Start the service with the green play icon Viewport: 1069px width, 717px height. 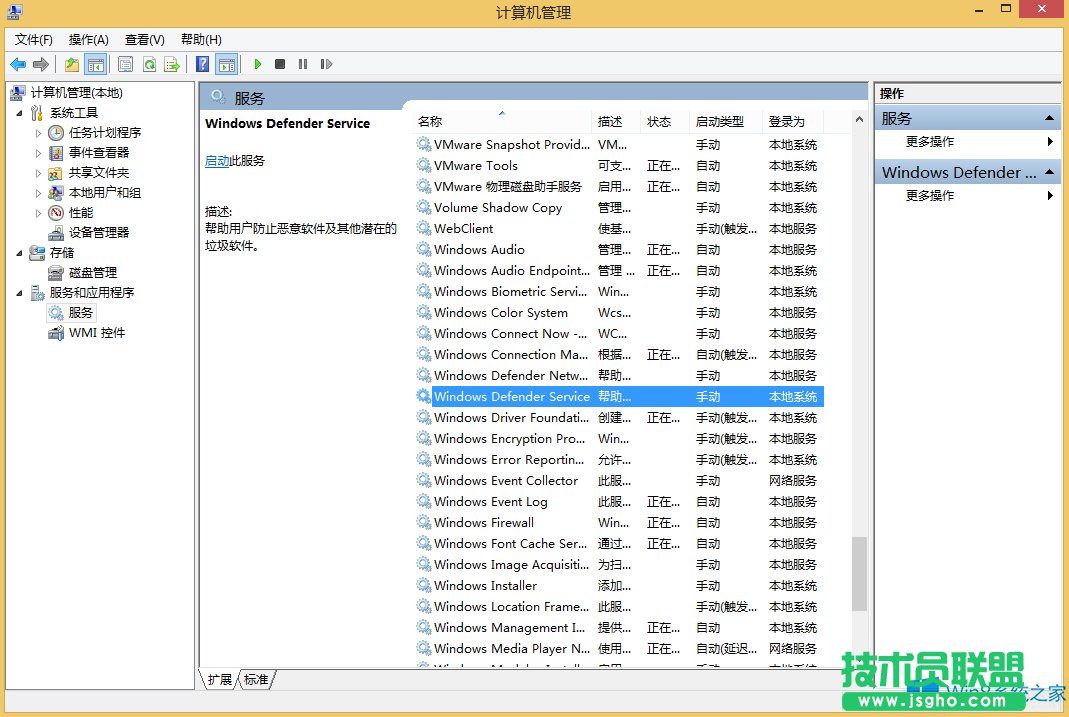[x=257, y=64]
